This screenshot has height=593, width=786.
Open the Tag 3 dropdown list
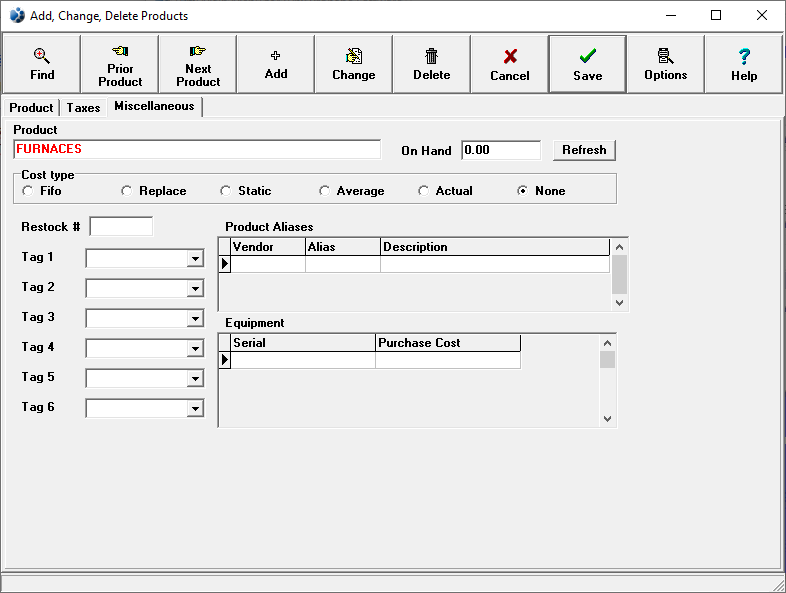[x=195, y=319]
